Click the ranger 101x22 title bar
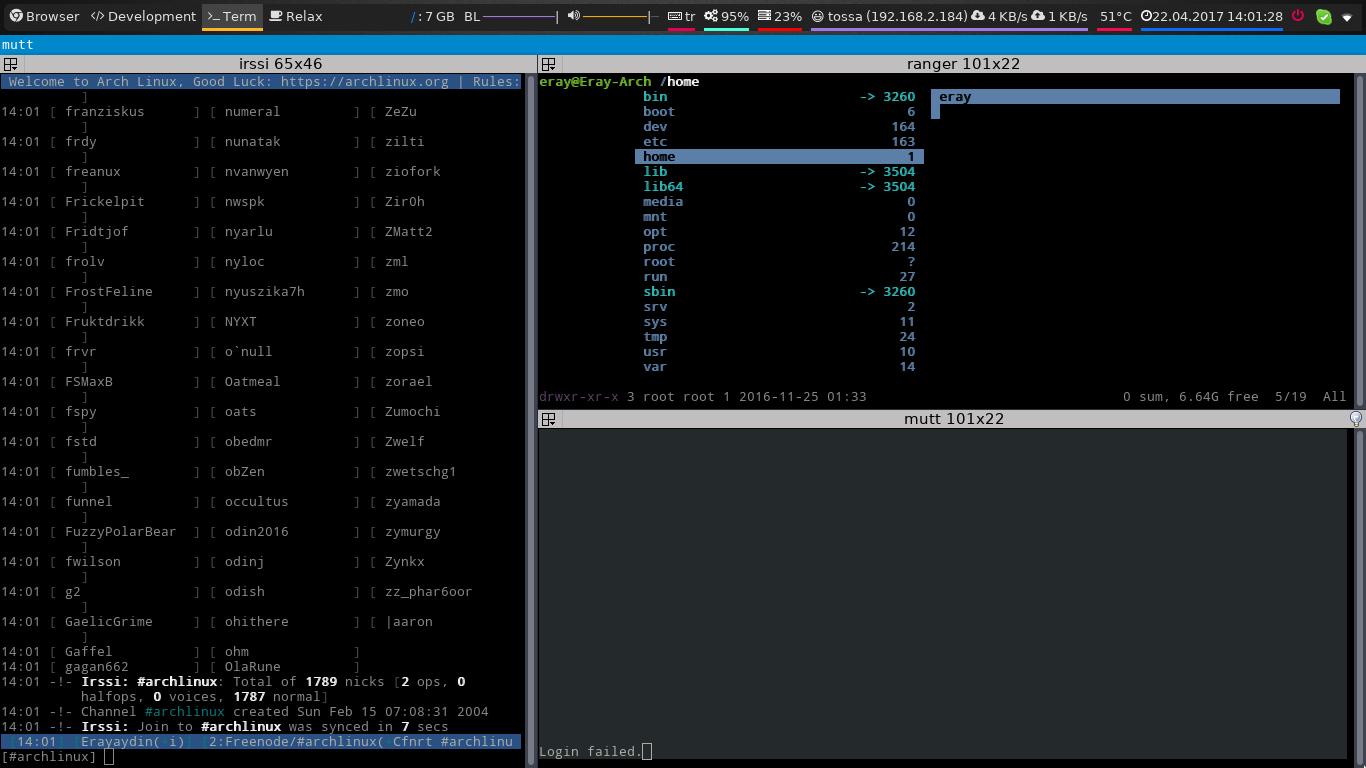 pyautogui.click(x=963, y=64)
